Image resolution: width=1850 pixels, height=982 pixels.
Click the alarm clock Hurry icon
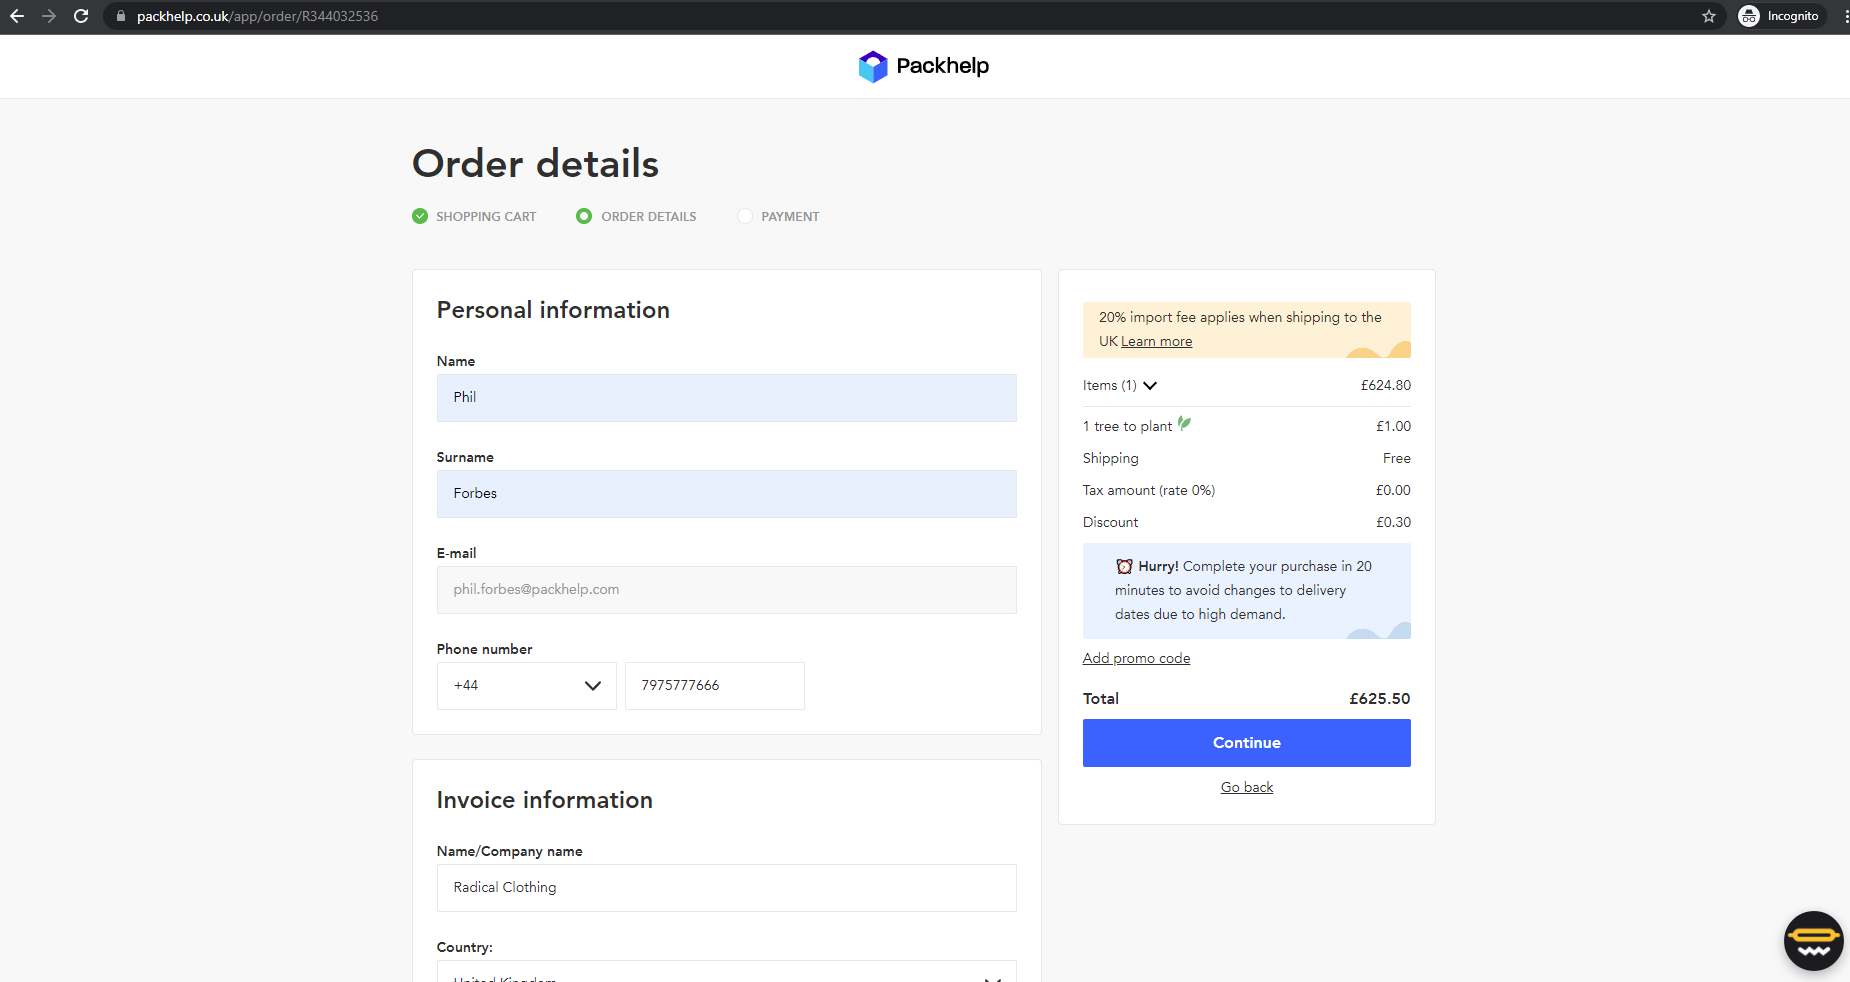1125,566
